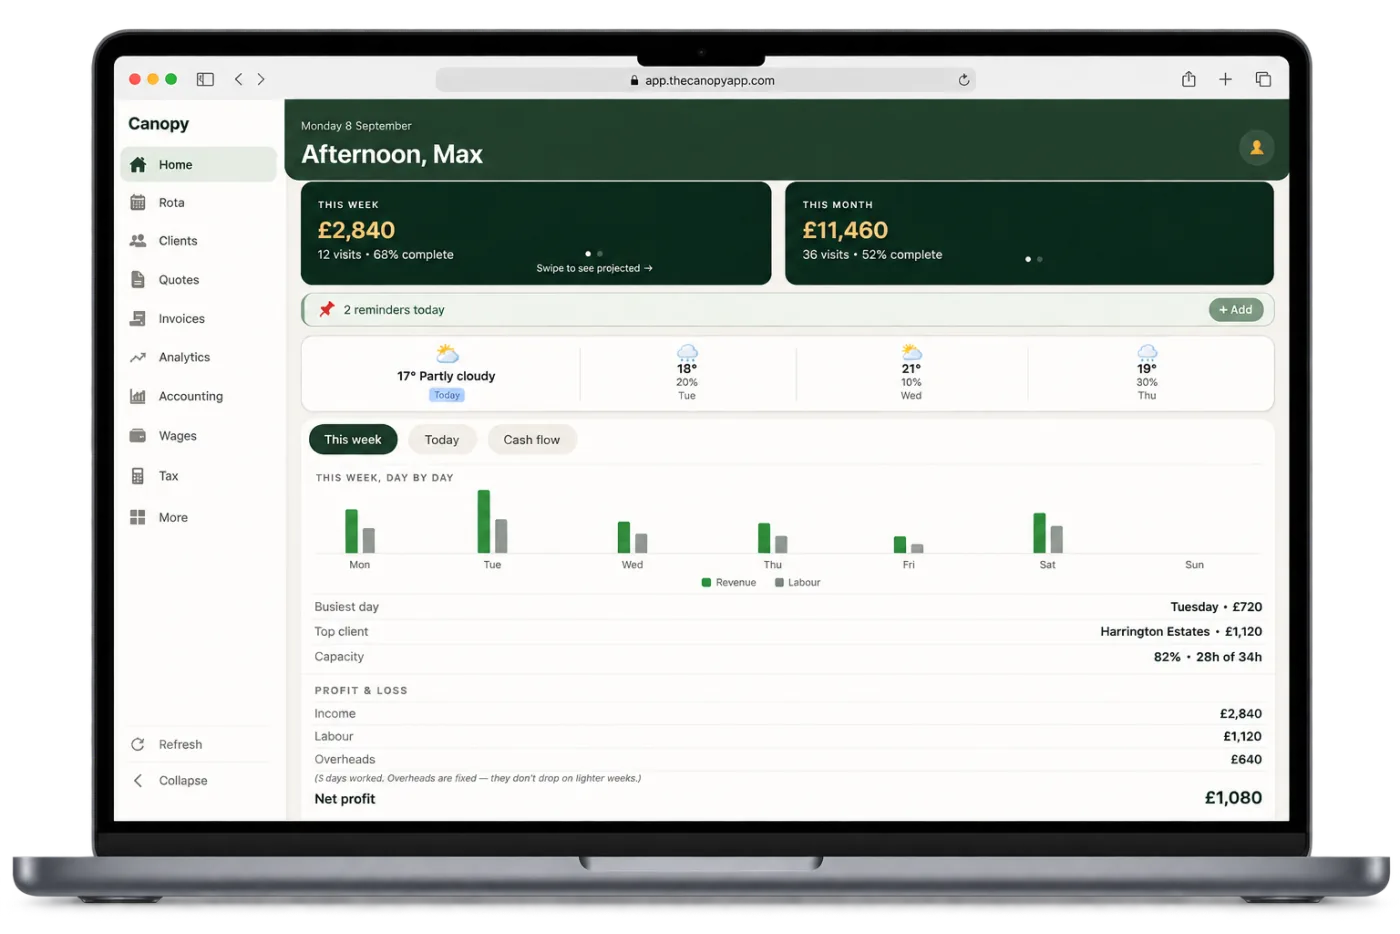Image resolution: width=1400 pixels, height=934 pixels.
Task: Click the Labour legend swatch
Action: [779, 582]
